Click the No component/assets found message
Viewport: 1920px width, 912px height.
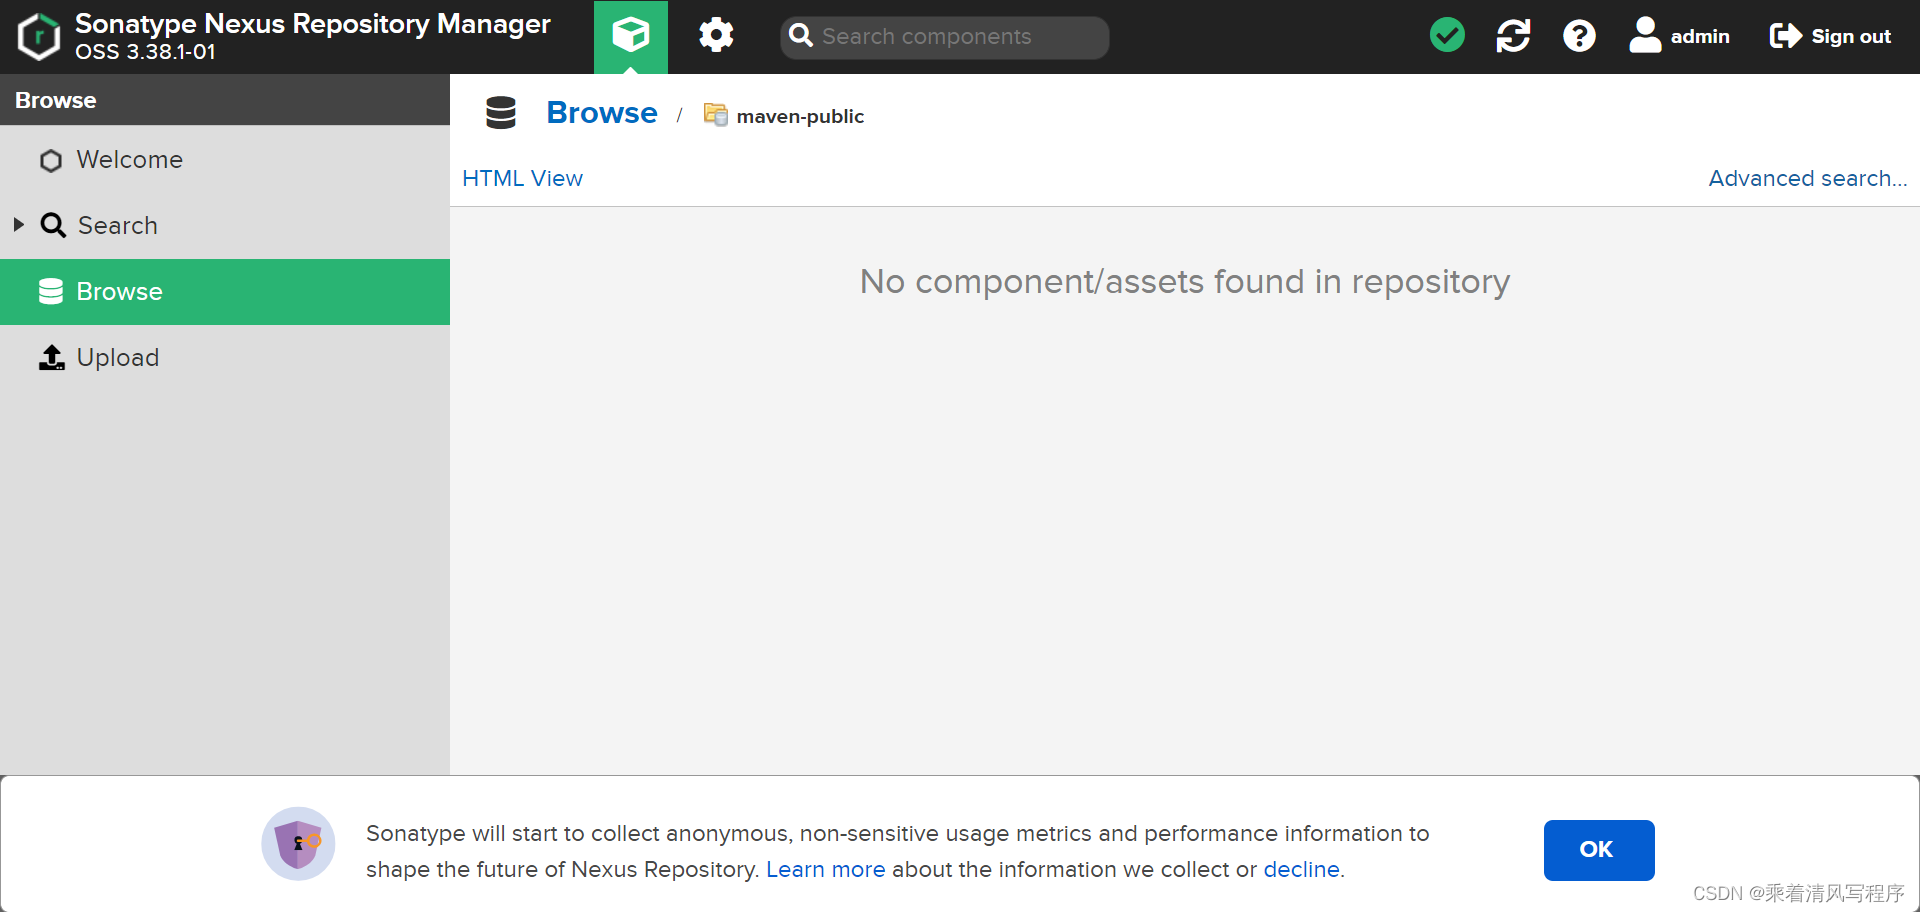(x=1185, y=282)
